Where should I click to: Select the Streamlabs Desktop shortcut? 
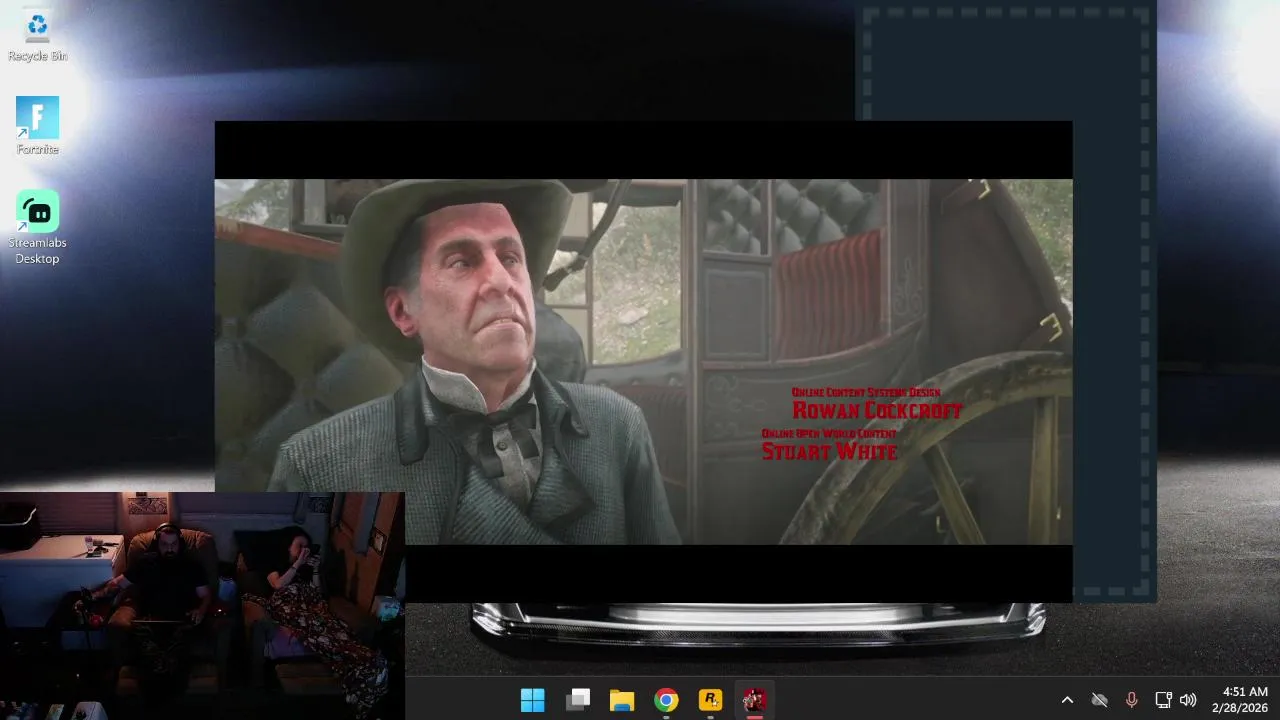37,228
